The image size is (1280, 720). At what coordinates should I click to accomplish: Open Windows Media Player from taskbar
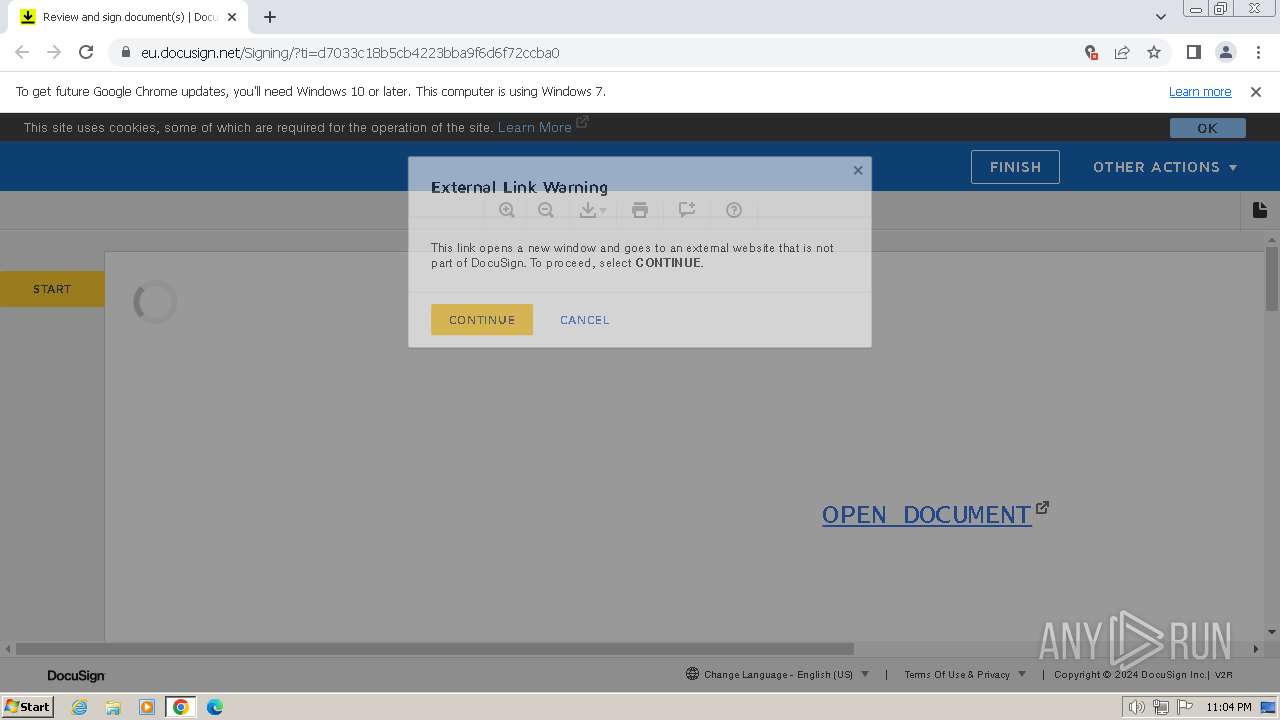tap(147, 707)
